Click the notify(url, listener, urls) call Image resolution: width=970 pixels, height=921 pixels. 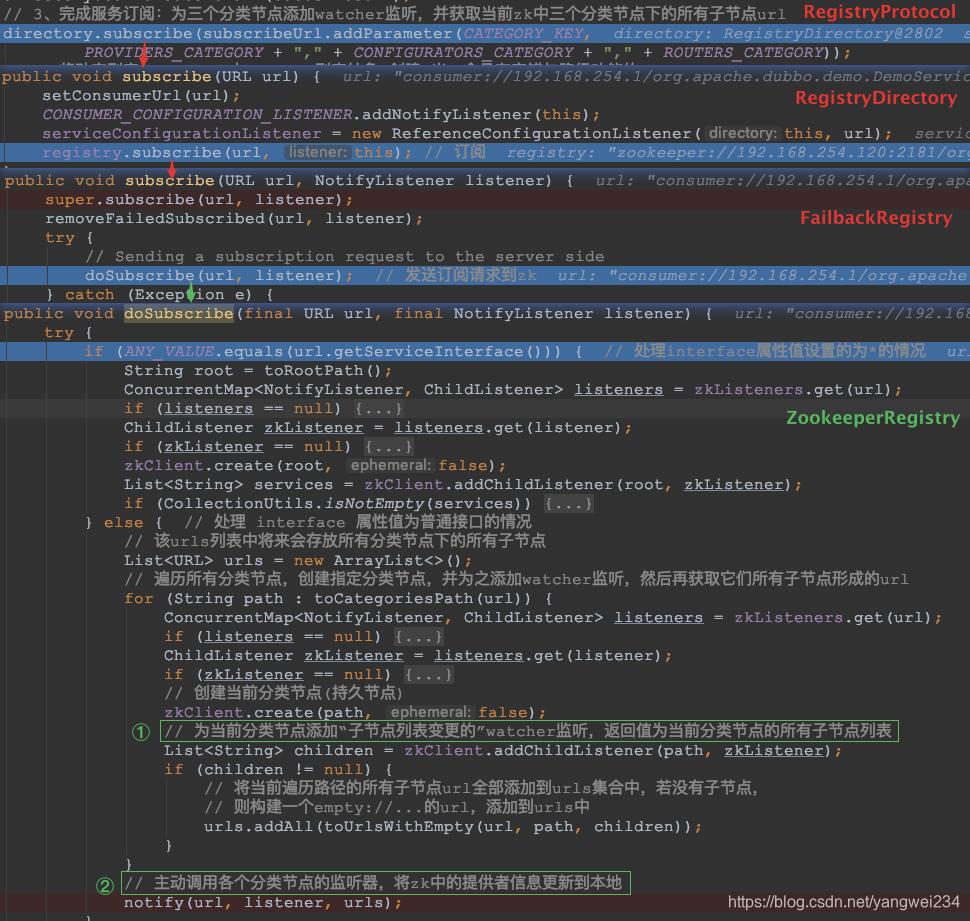point(257,902)
